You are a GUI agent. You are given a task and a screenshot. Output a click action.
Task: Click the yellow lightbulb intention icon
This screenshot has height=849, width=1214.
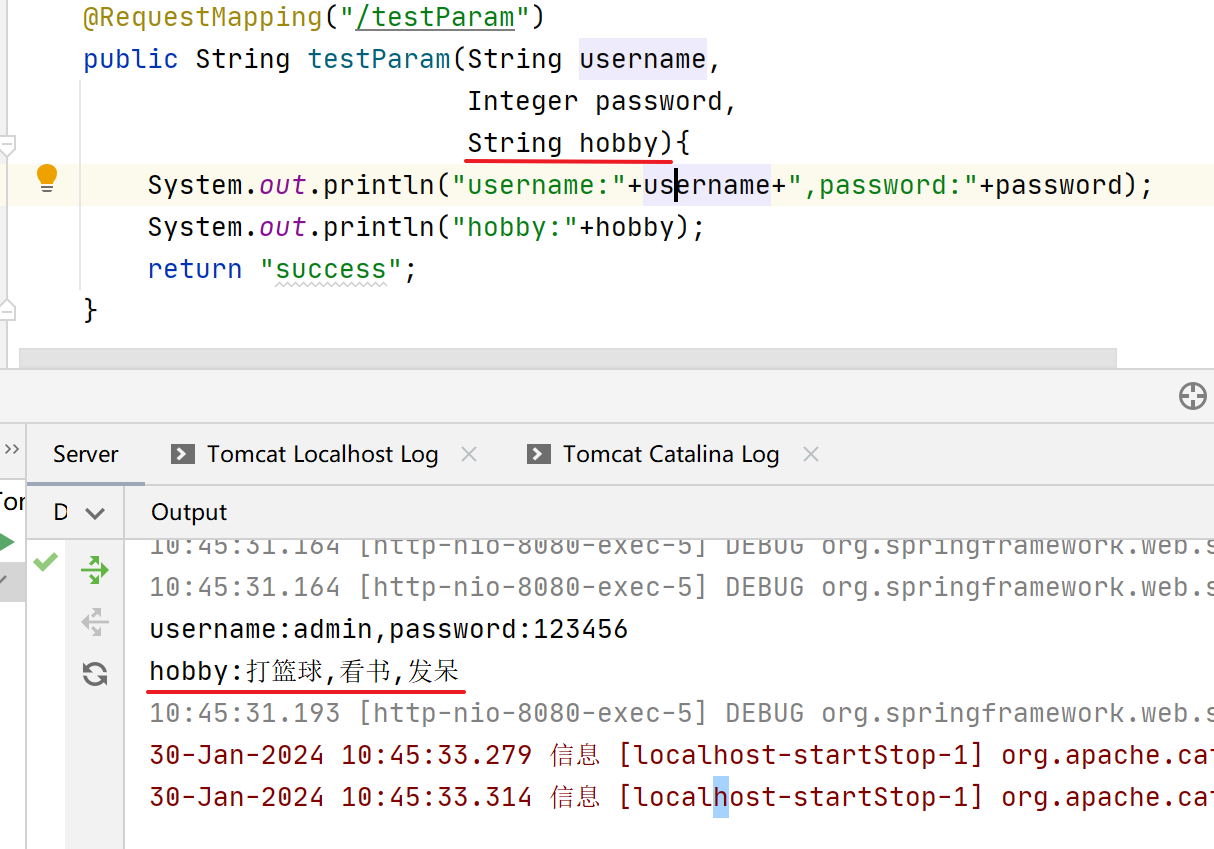pos(47,178)
